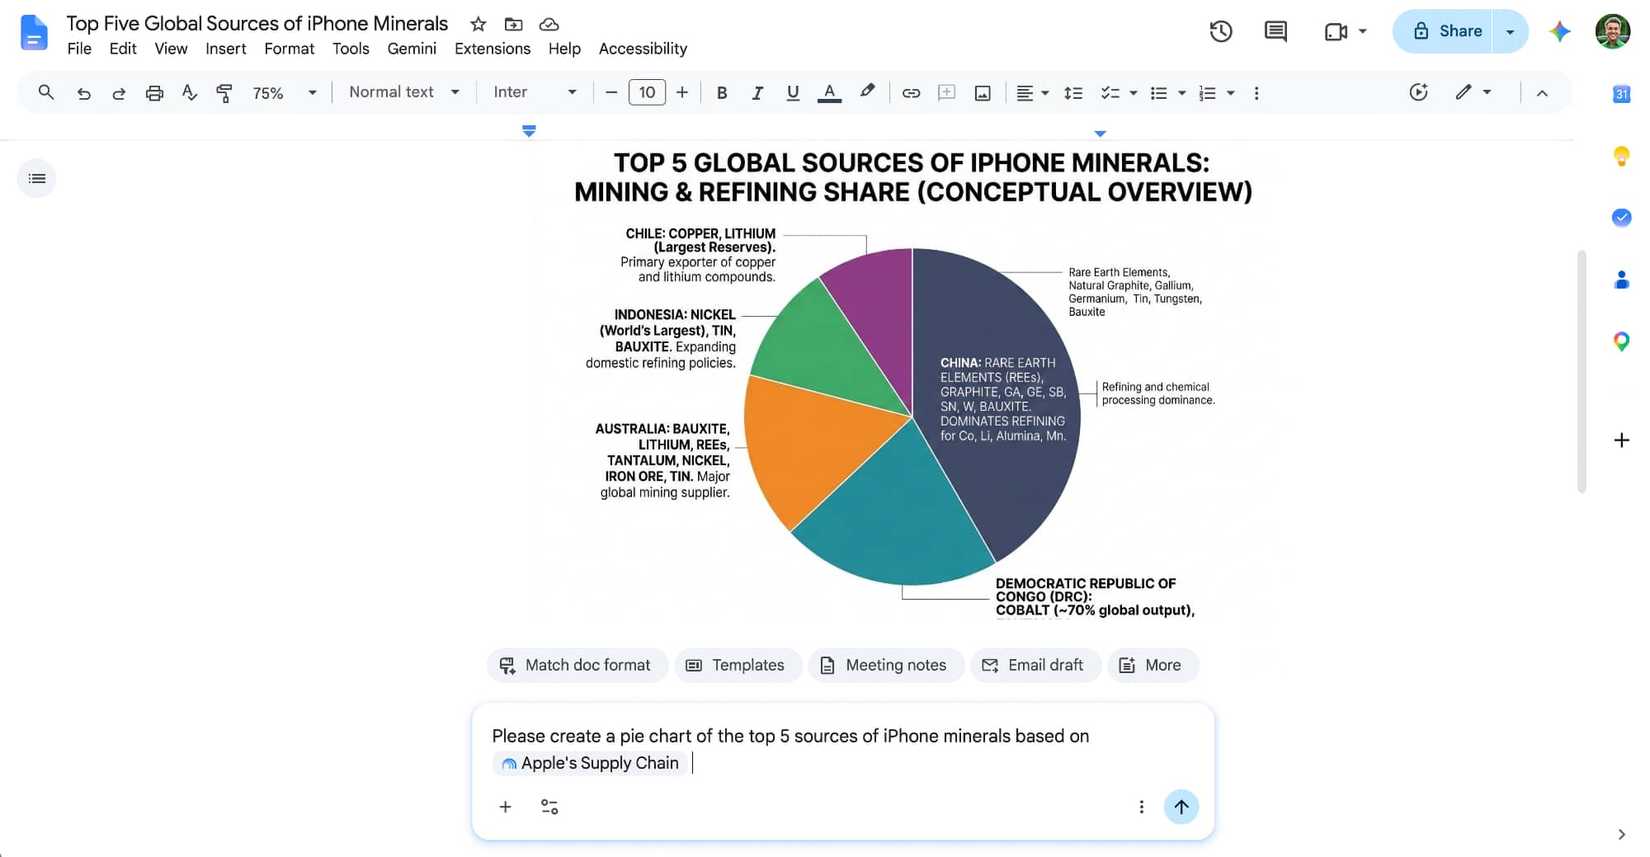
Task: Open version history clock icon
Action: tap(1220, 31)
